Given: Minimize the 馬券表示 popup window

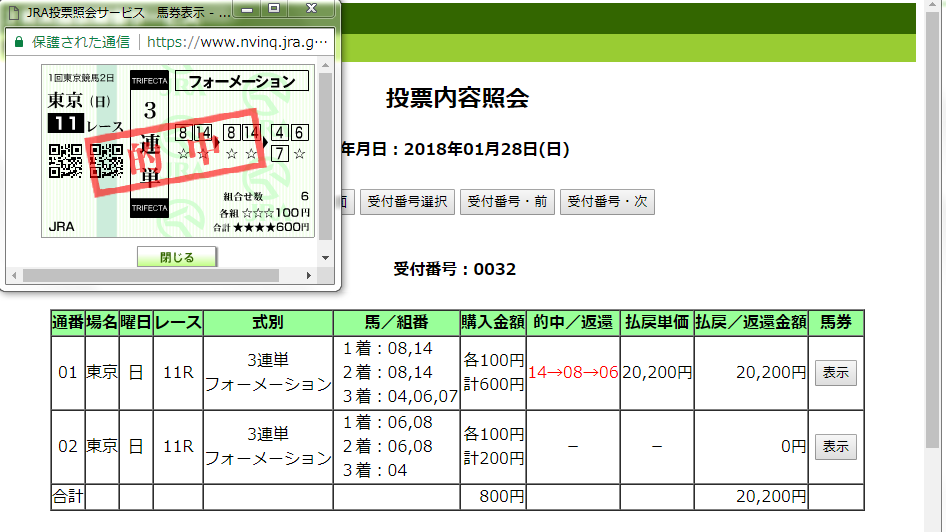Looking at the screenshot, I should point(247,10).
